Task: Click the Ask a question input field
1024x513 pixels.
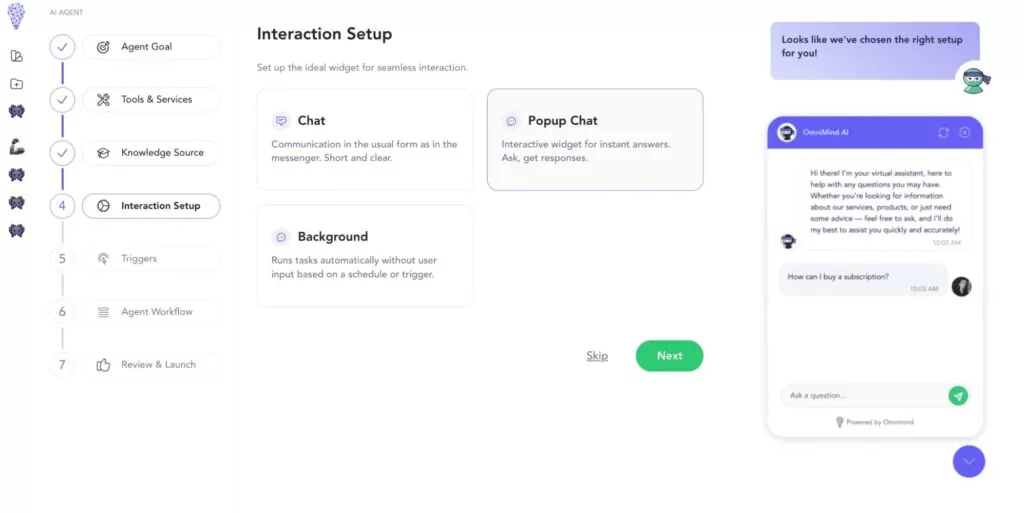Action: [x=862, y=395]
